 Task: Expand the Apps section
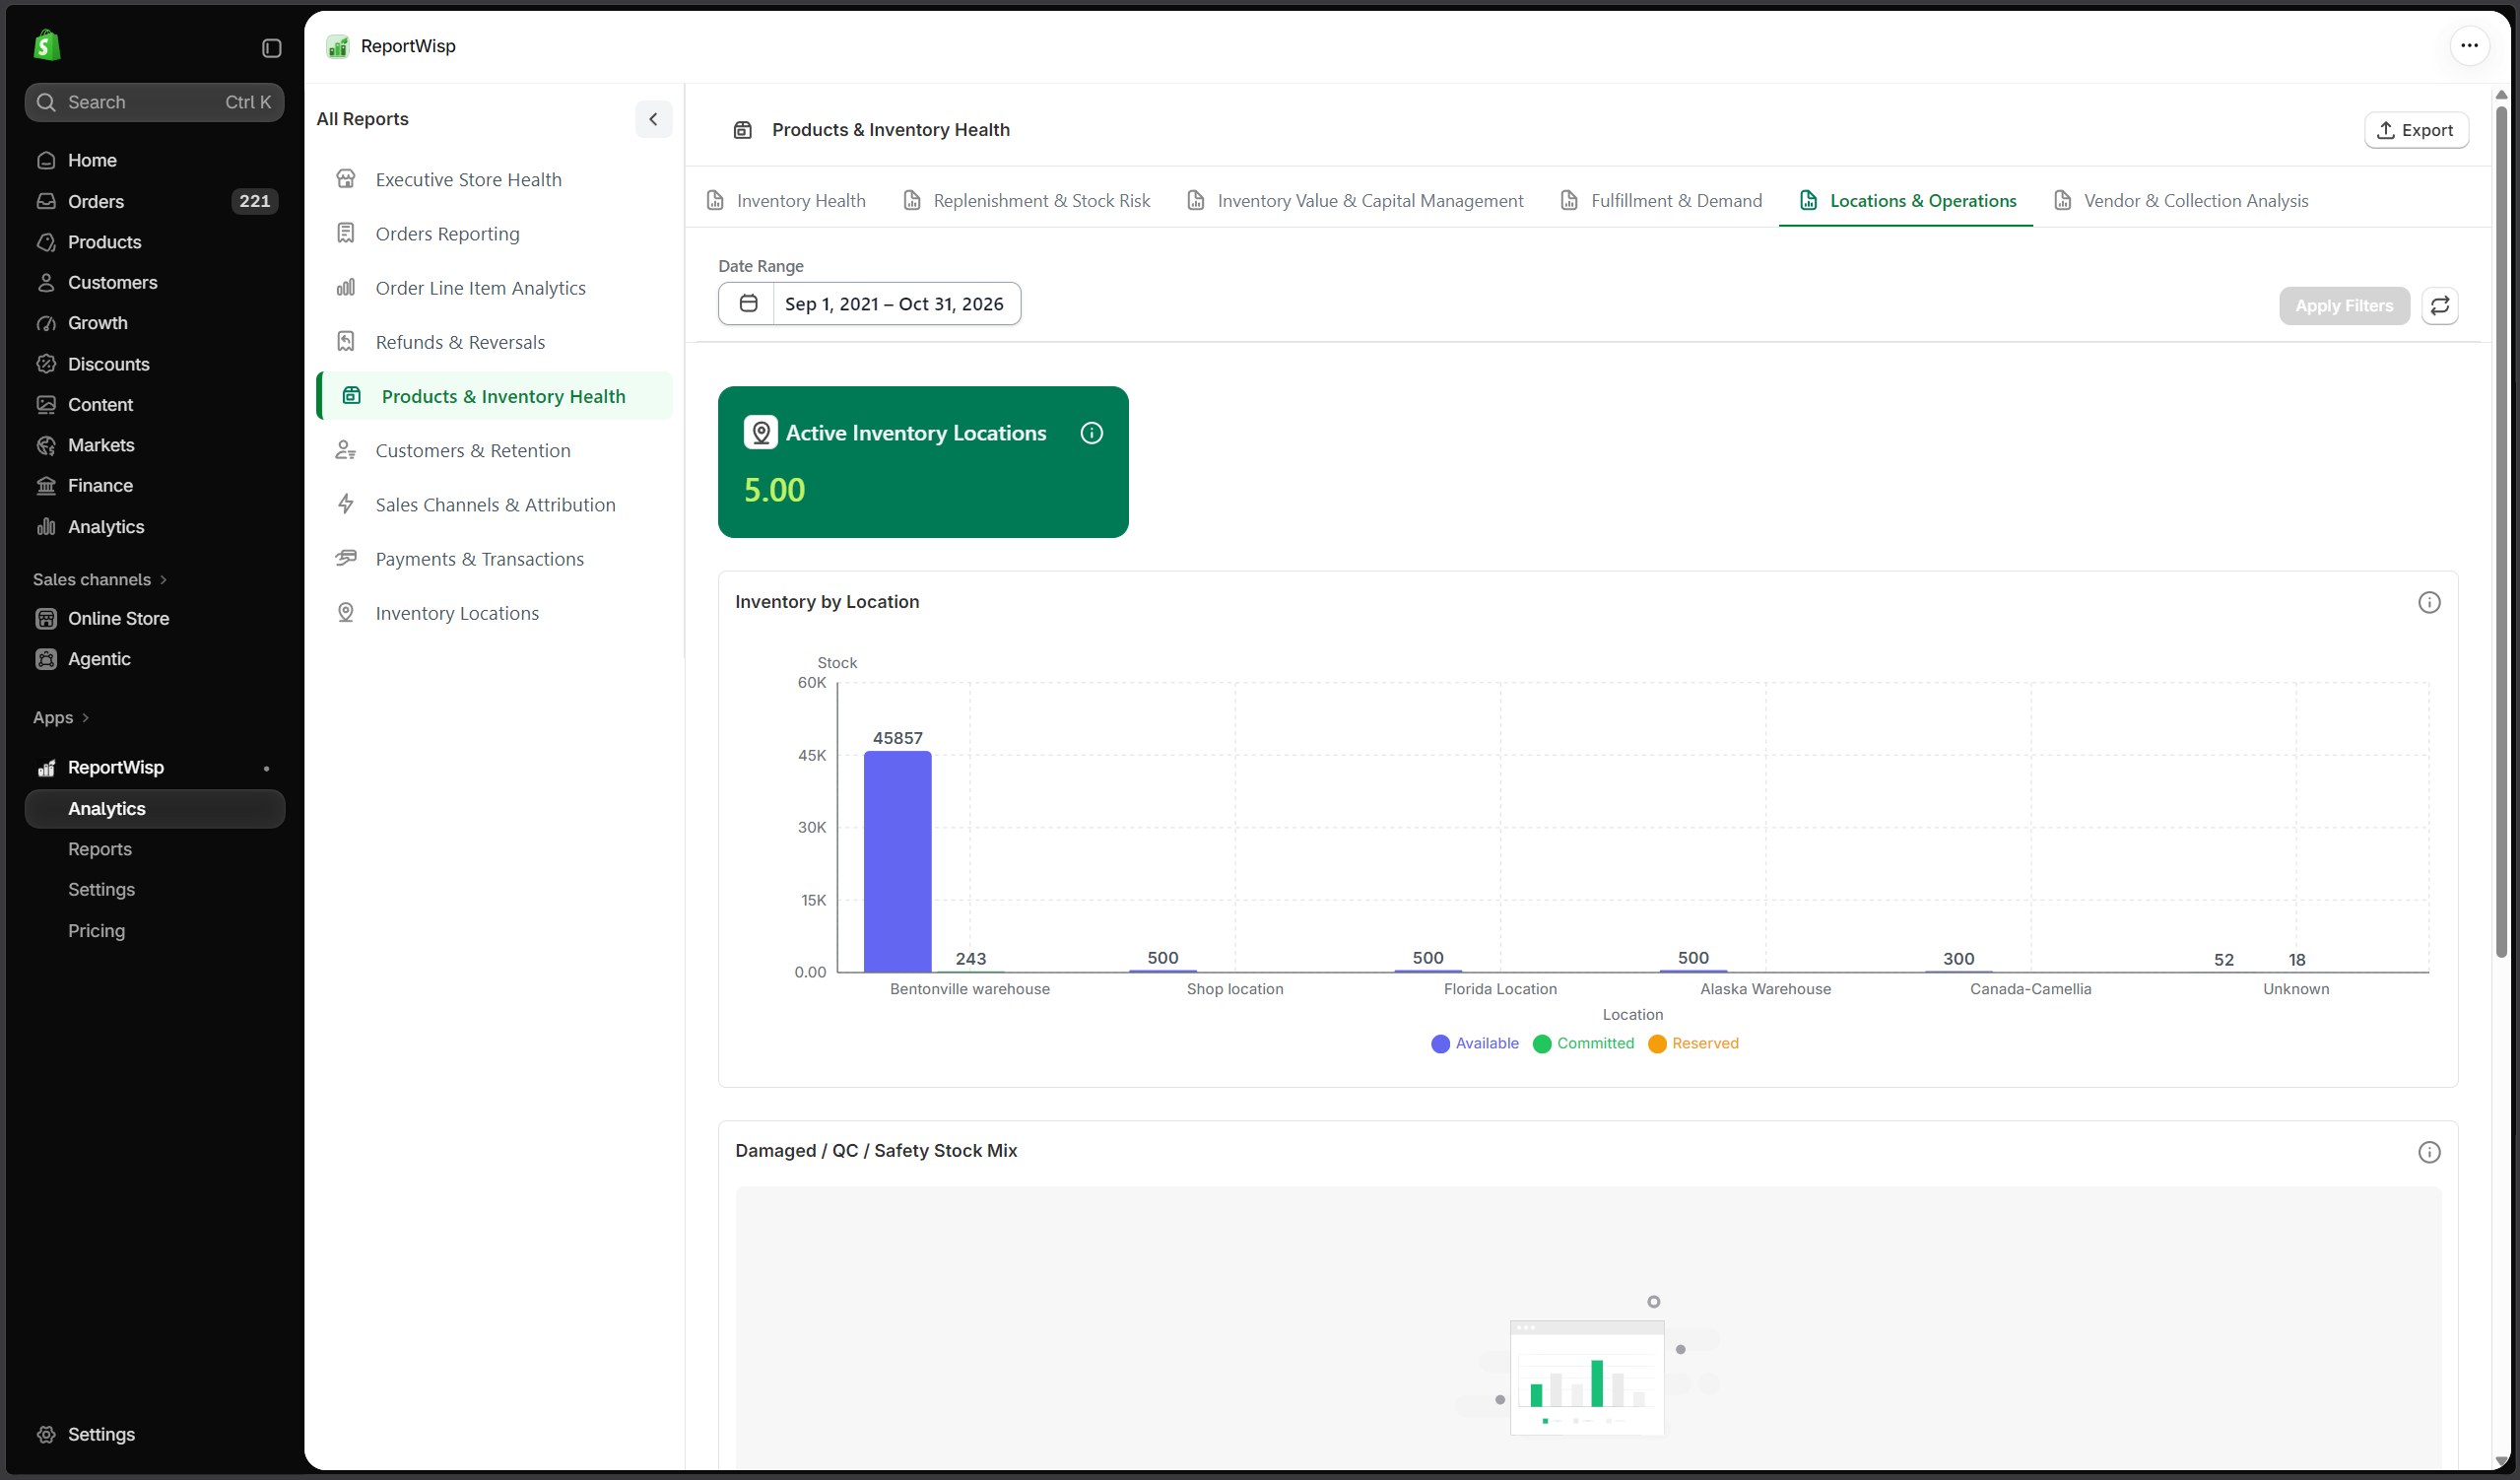click(x=61, y=718)
